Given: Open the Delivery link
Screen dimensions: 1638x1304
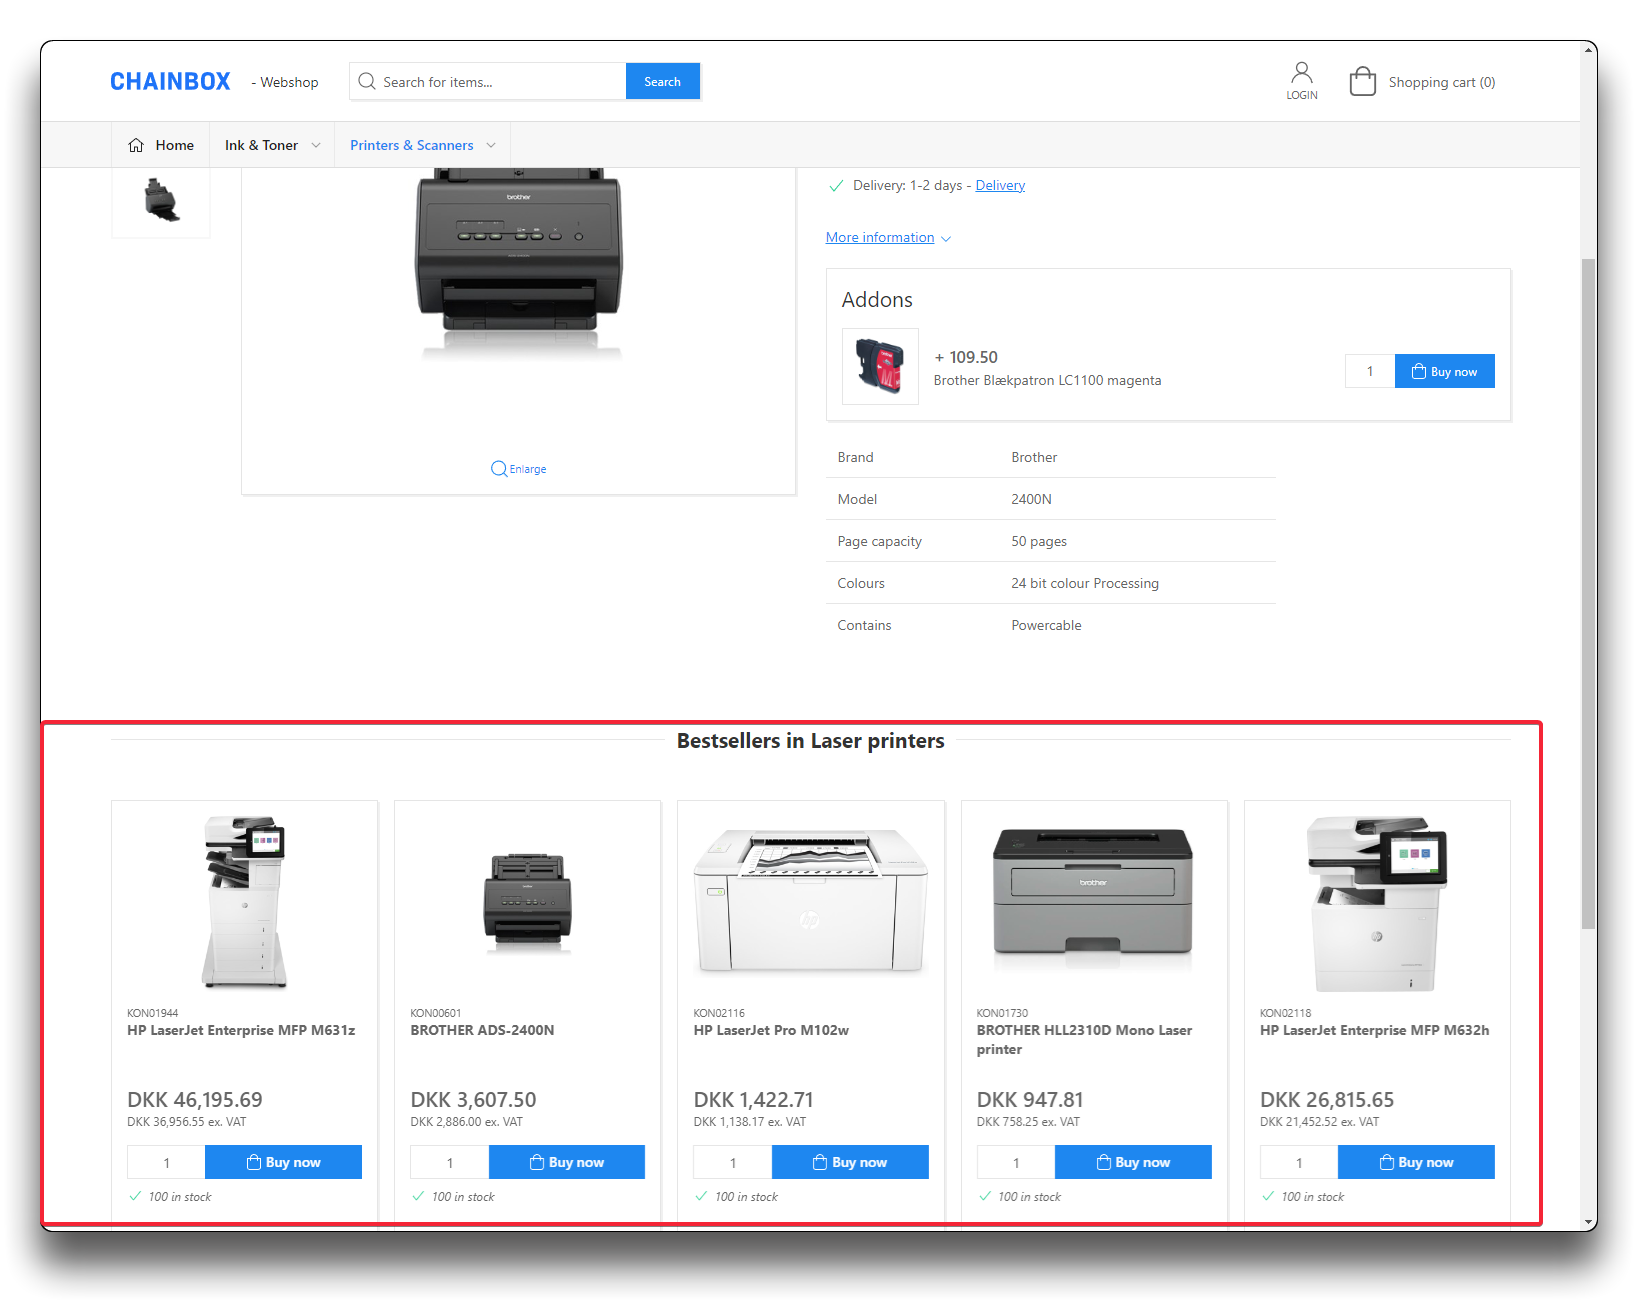Looking at the screenshot, I should click(x=1000, y=185).
